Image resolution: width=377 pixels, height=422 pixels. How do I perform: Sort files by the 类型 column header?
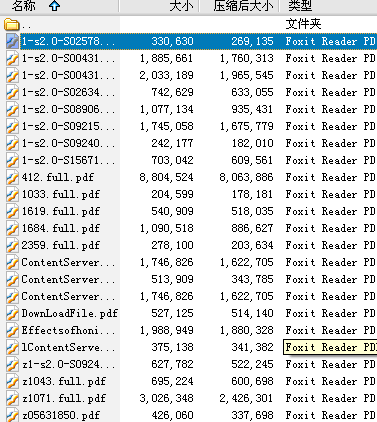300,6
